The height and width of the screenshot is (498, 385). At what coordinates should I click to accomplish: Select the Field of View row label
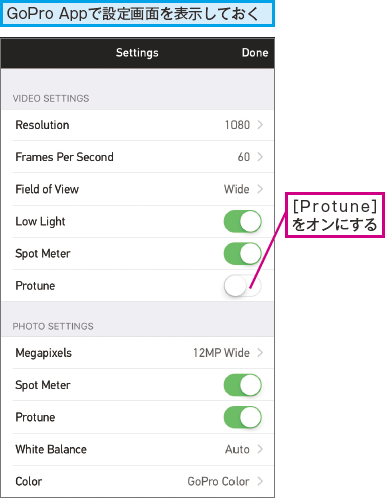tap(47, 189)
